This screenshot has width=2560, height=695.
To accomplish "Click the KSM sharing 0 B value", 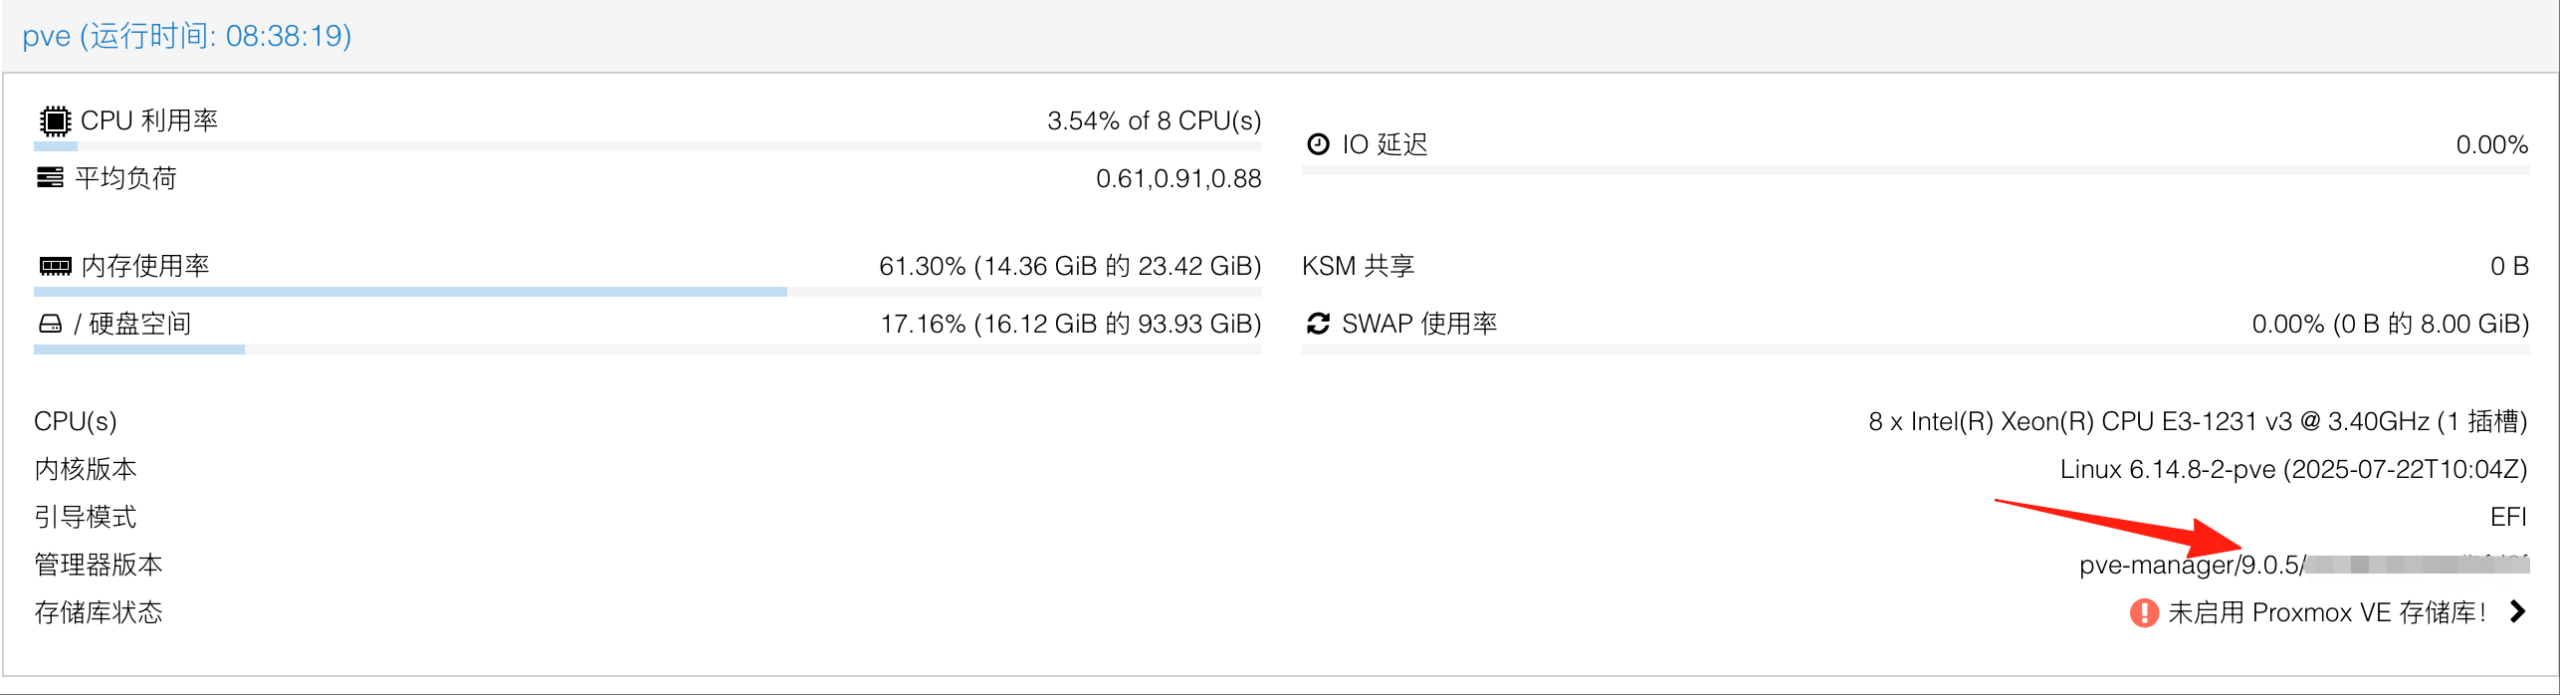I will tap(2508, 266).
